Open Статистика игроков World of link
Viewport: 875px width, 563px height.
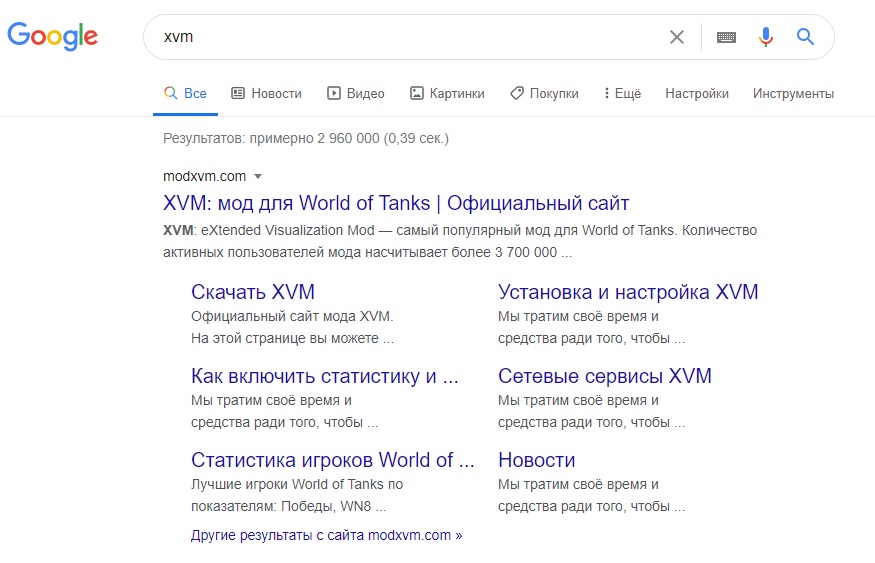pyautogui.click(x=332, y=460)
